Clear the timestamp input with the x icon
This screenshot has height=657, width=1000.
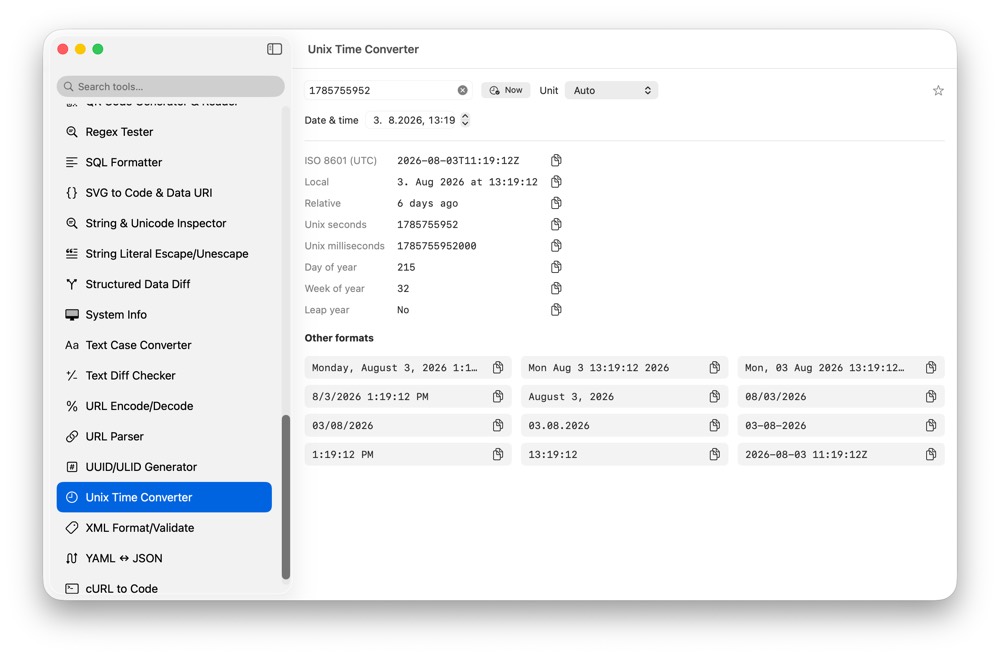pos(462,91)
